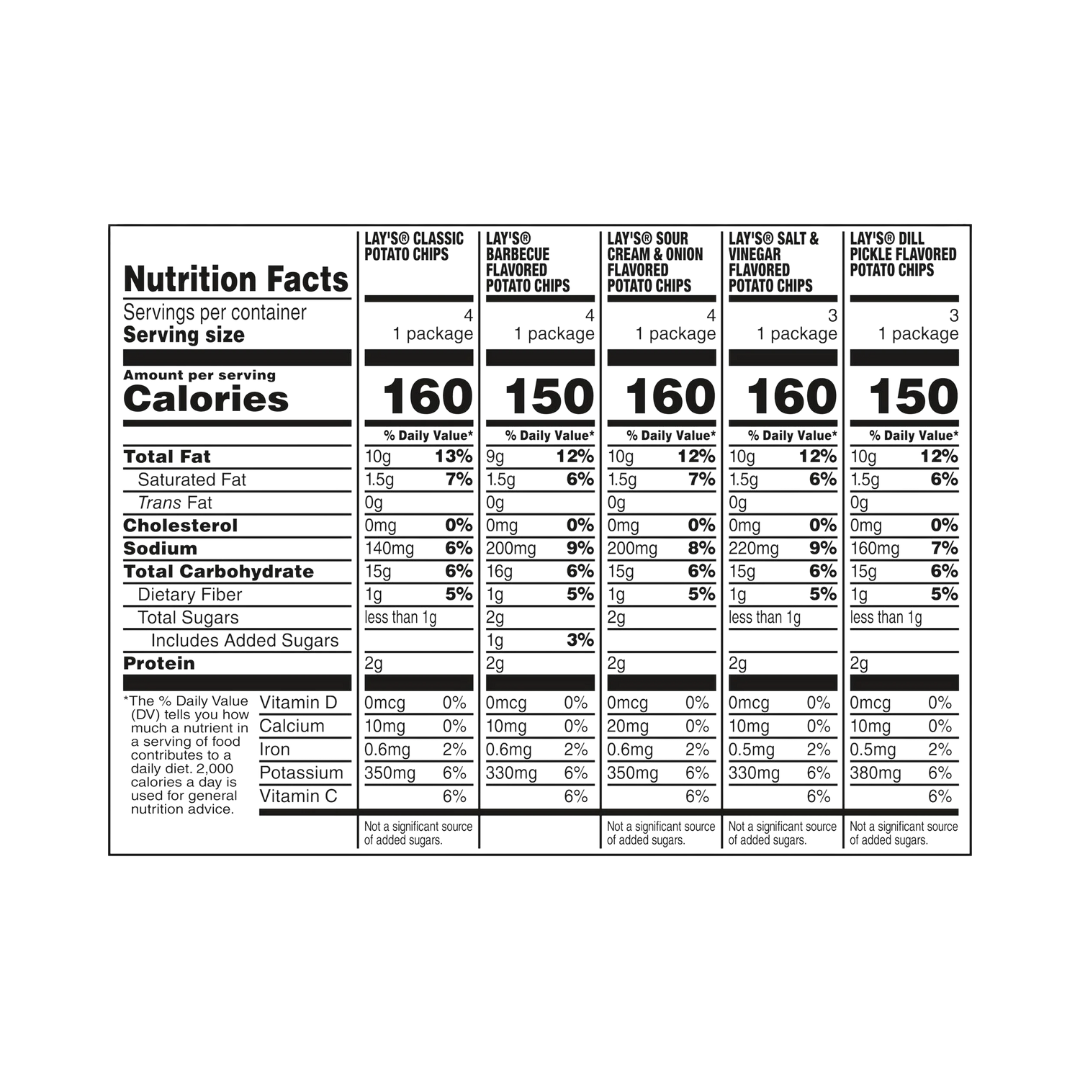This screenshot has width=1080, height=1080.
Task: Click the Sodium row label
Action: point(160,548)
